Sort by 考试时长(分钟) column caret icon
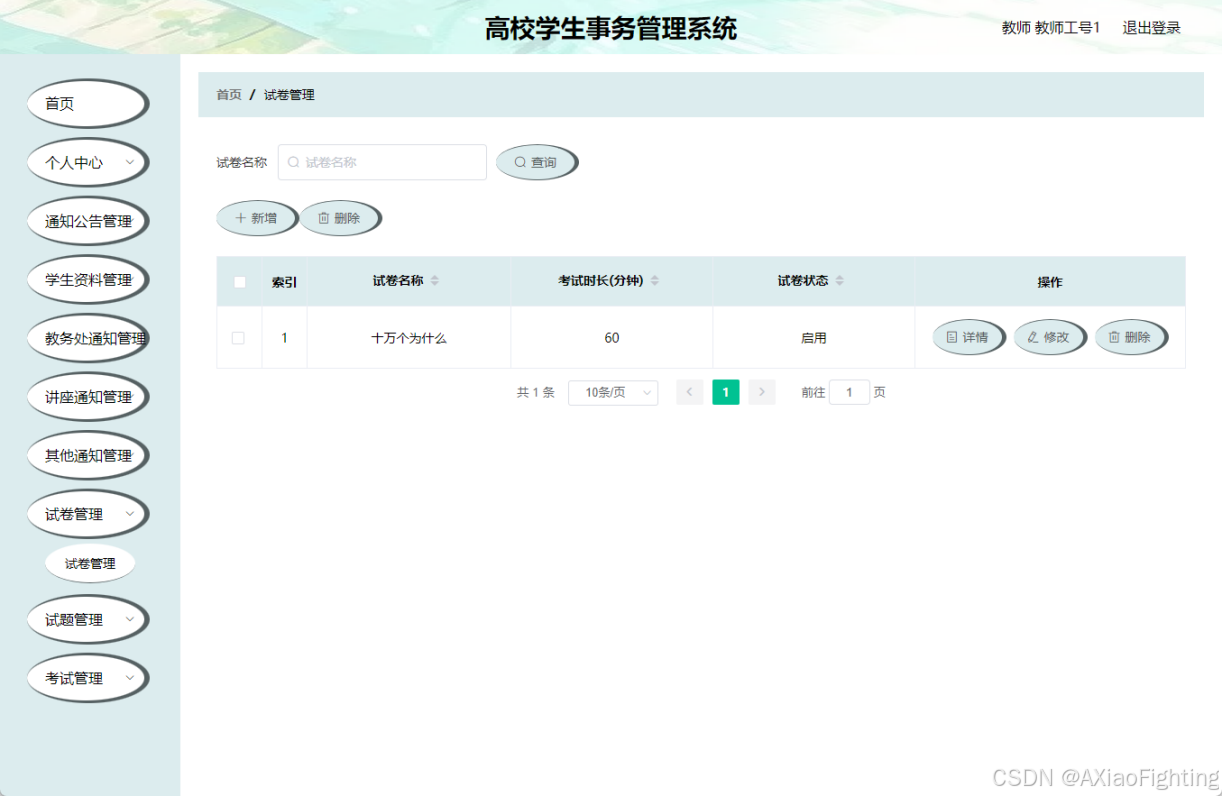Viewport: 1223px width, 797px height. click(655, 281)
